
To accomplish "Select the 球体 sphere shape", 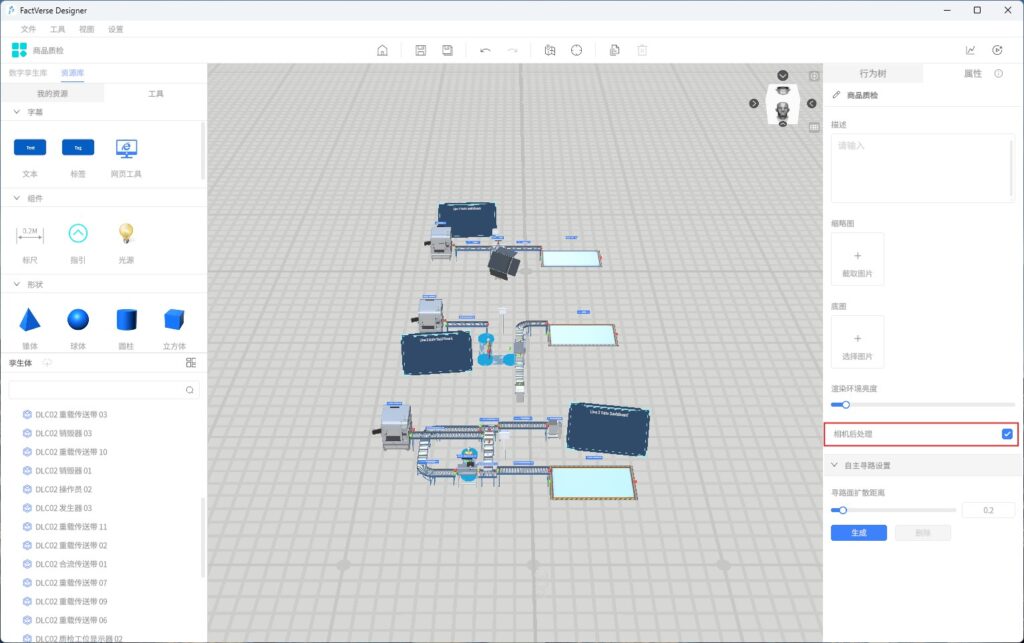I will 78,320.
